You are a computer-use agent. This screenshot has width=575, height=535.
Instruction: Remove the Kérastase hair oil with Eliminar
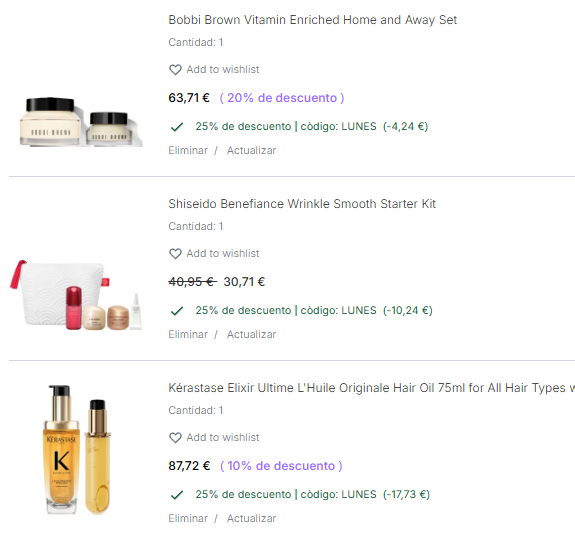(188, 518)
